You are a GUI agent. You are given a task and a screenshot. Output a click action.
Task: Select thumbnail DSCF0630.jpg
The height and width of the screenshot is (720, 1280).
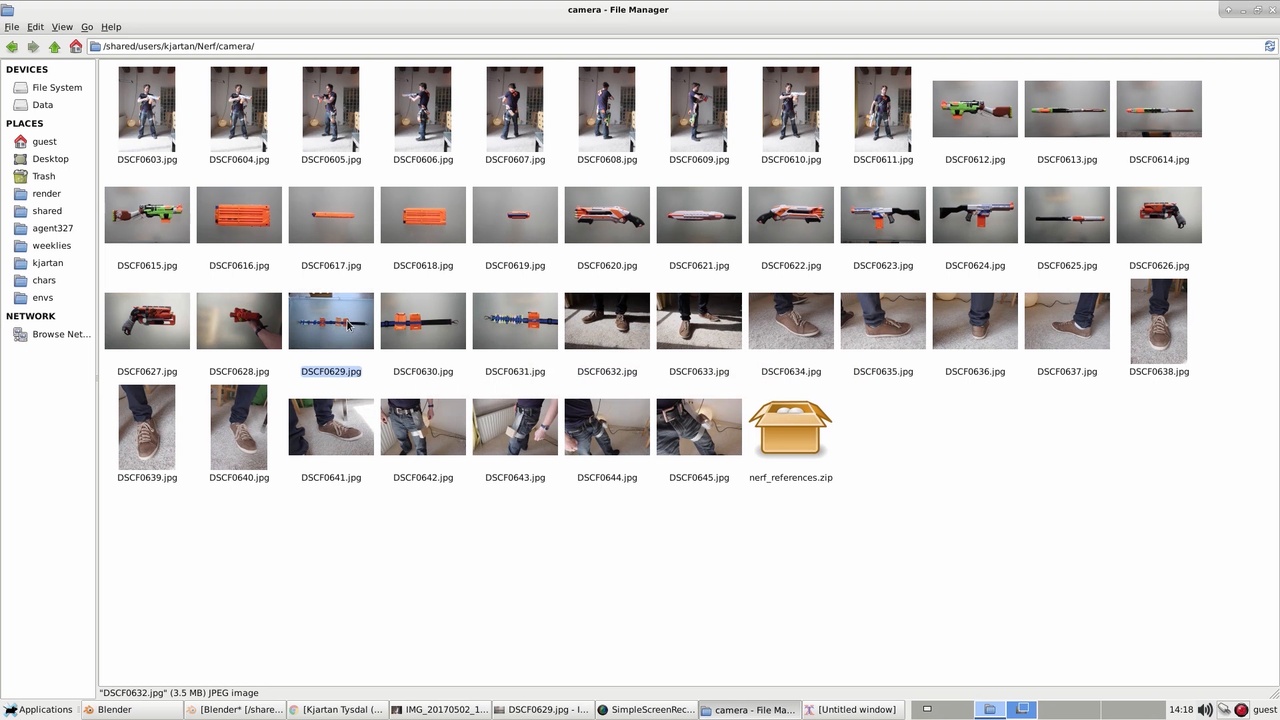(x=423, y=321)
